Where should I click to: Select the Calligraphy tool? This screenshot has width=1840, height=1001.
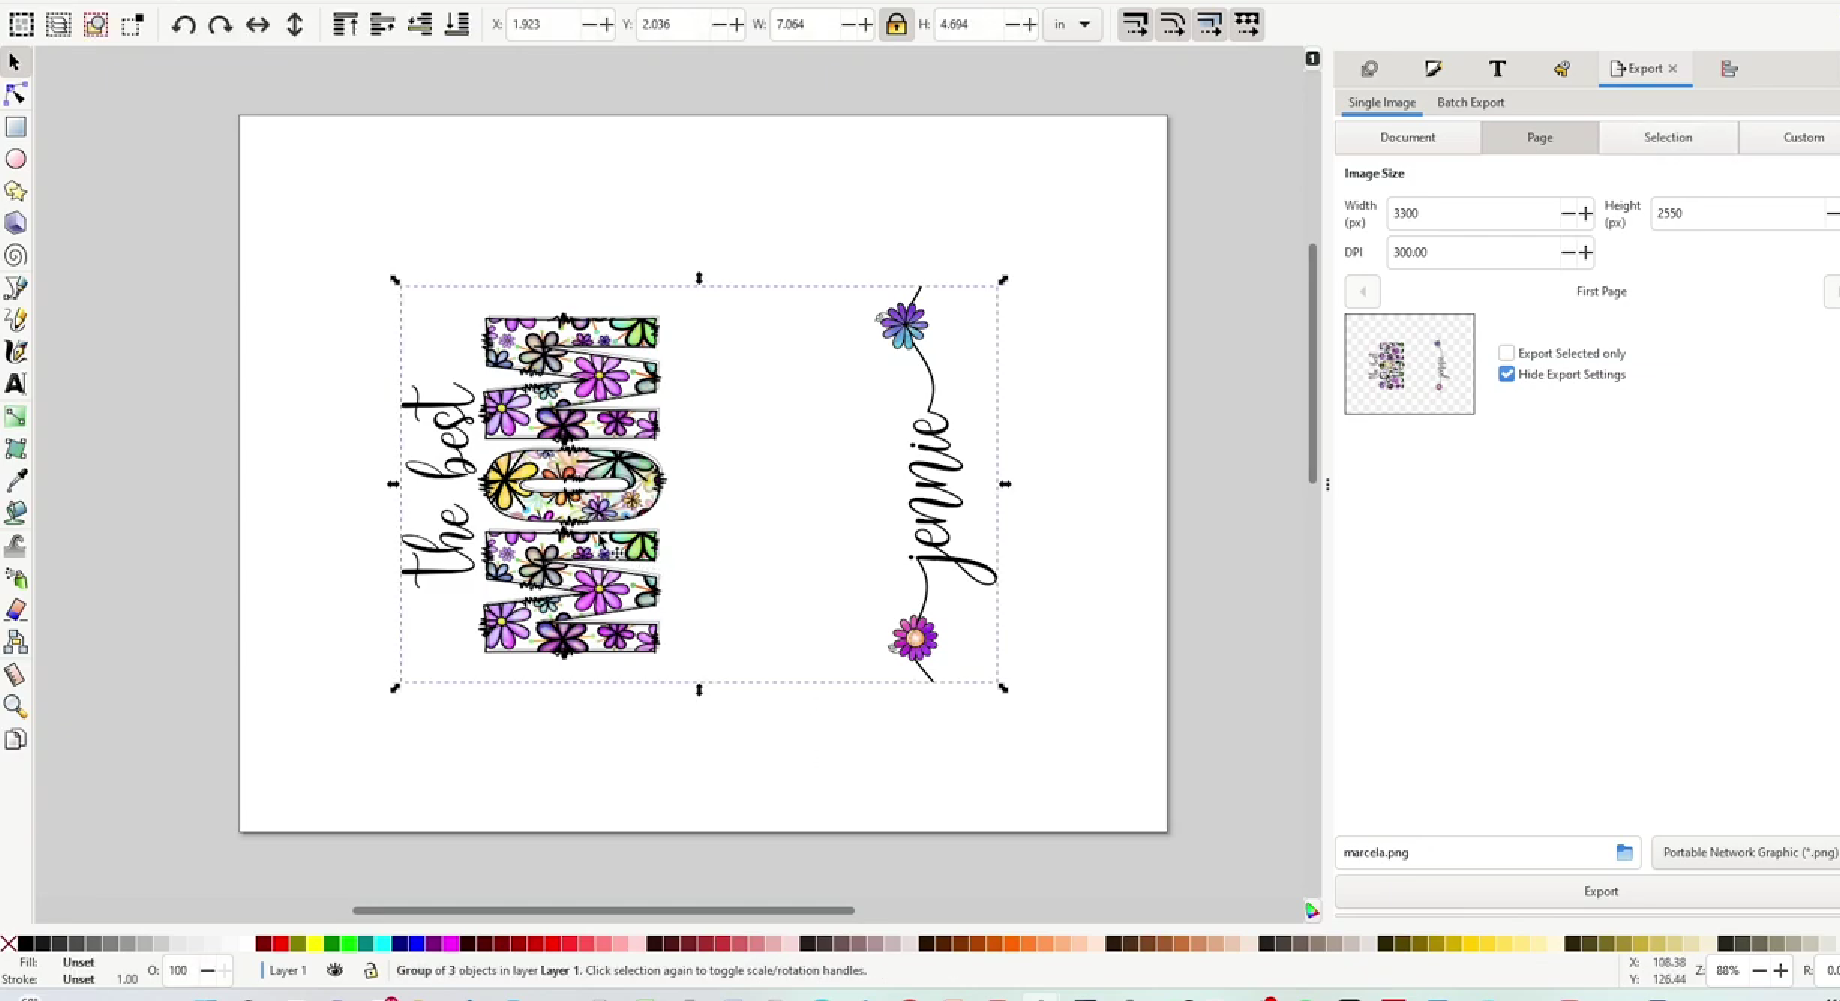[x=16, y=352]
